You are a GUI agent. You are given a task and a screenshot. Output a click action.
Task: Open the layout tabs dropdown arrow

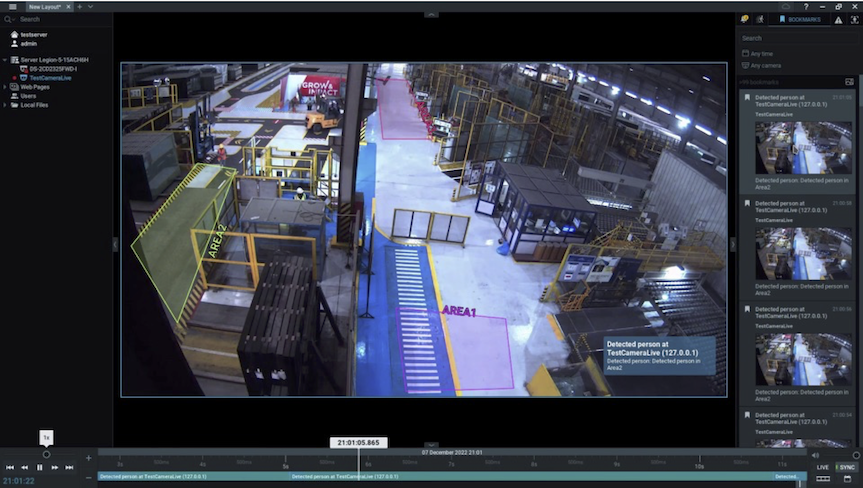tap(90, 7)
